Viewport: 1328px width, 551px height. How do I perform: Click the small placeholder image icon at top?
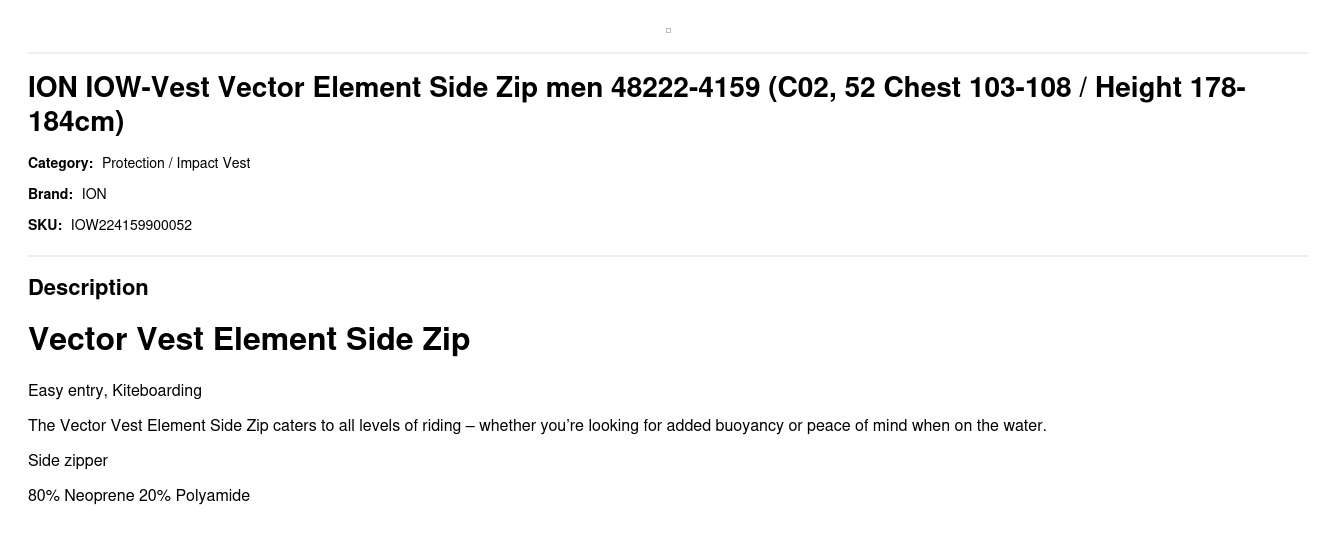point(668,31)
